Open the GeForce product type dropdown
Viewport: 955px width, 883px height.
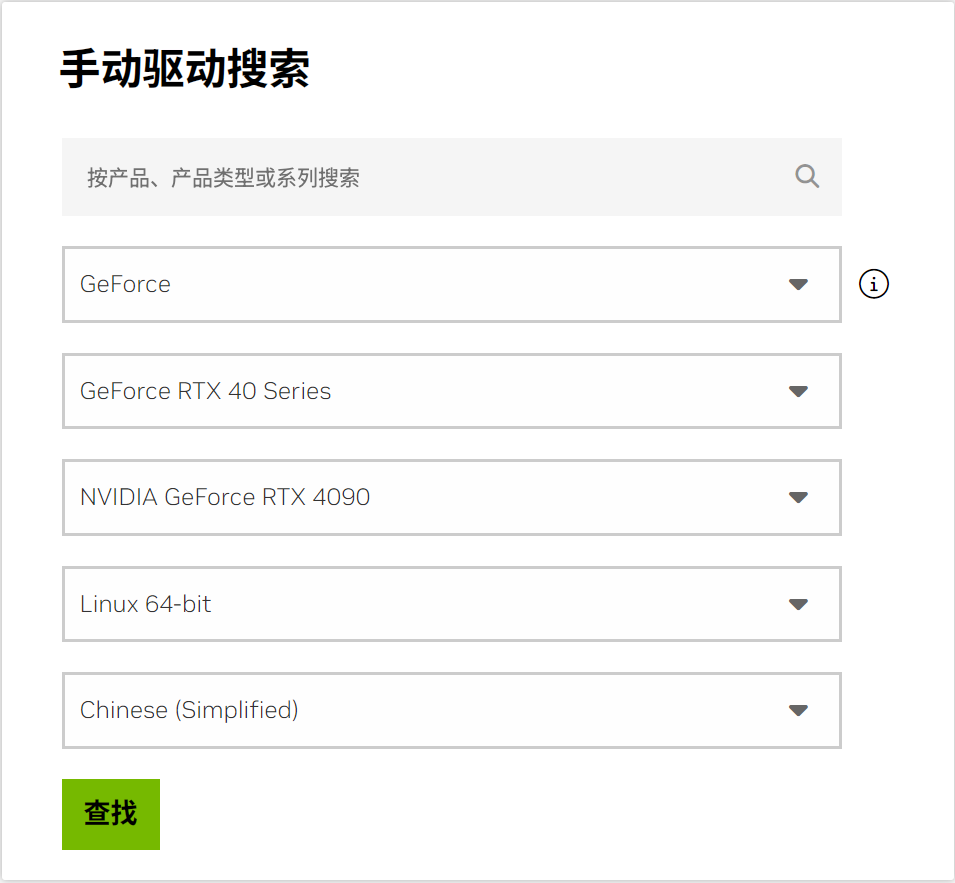(450, 284)
